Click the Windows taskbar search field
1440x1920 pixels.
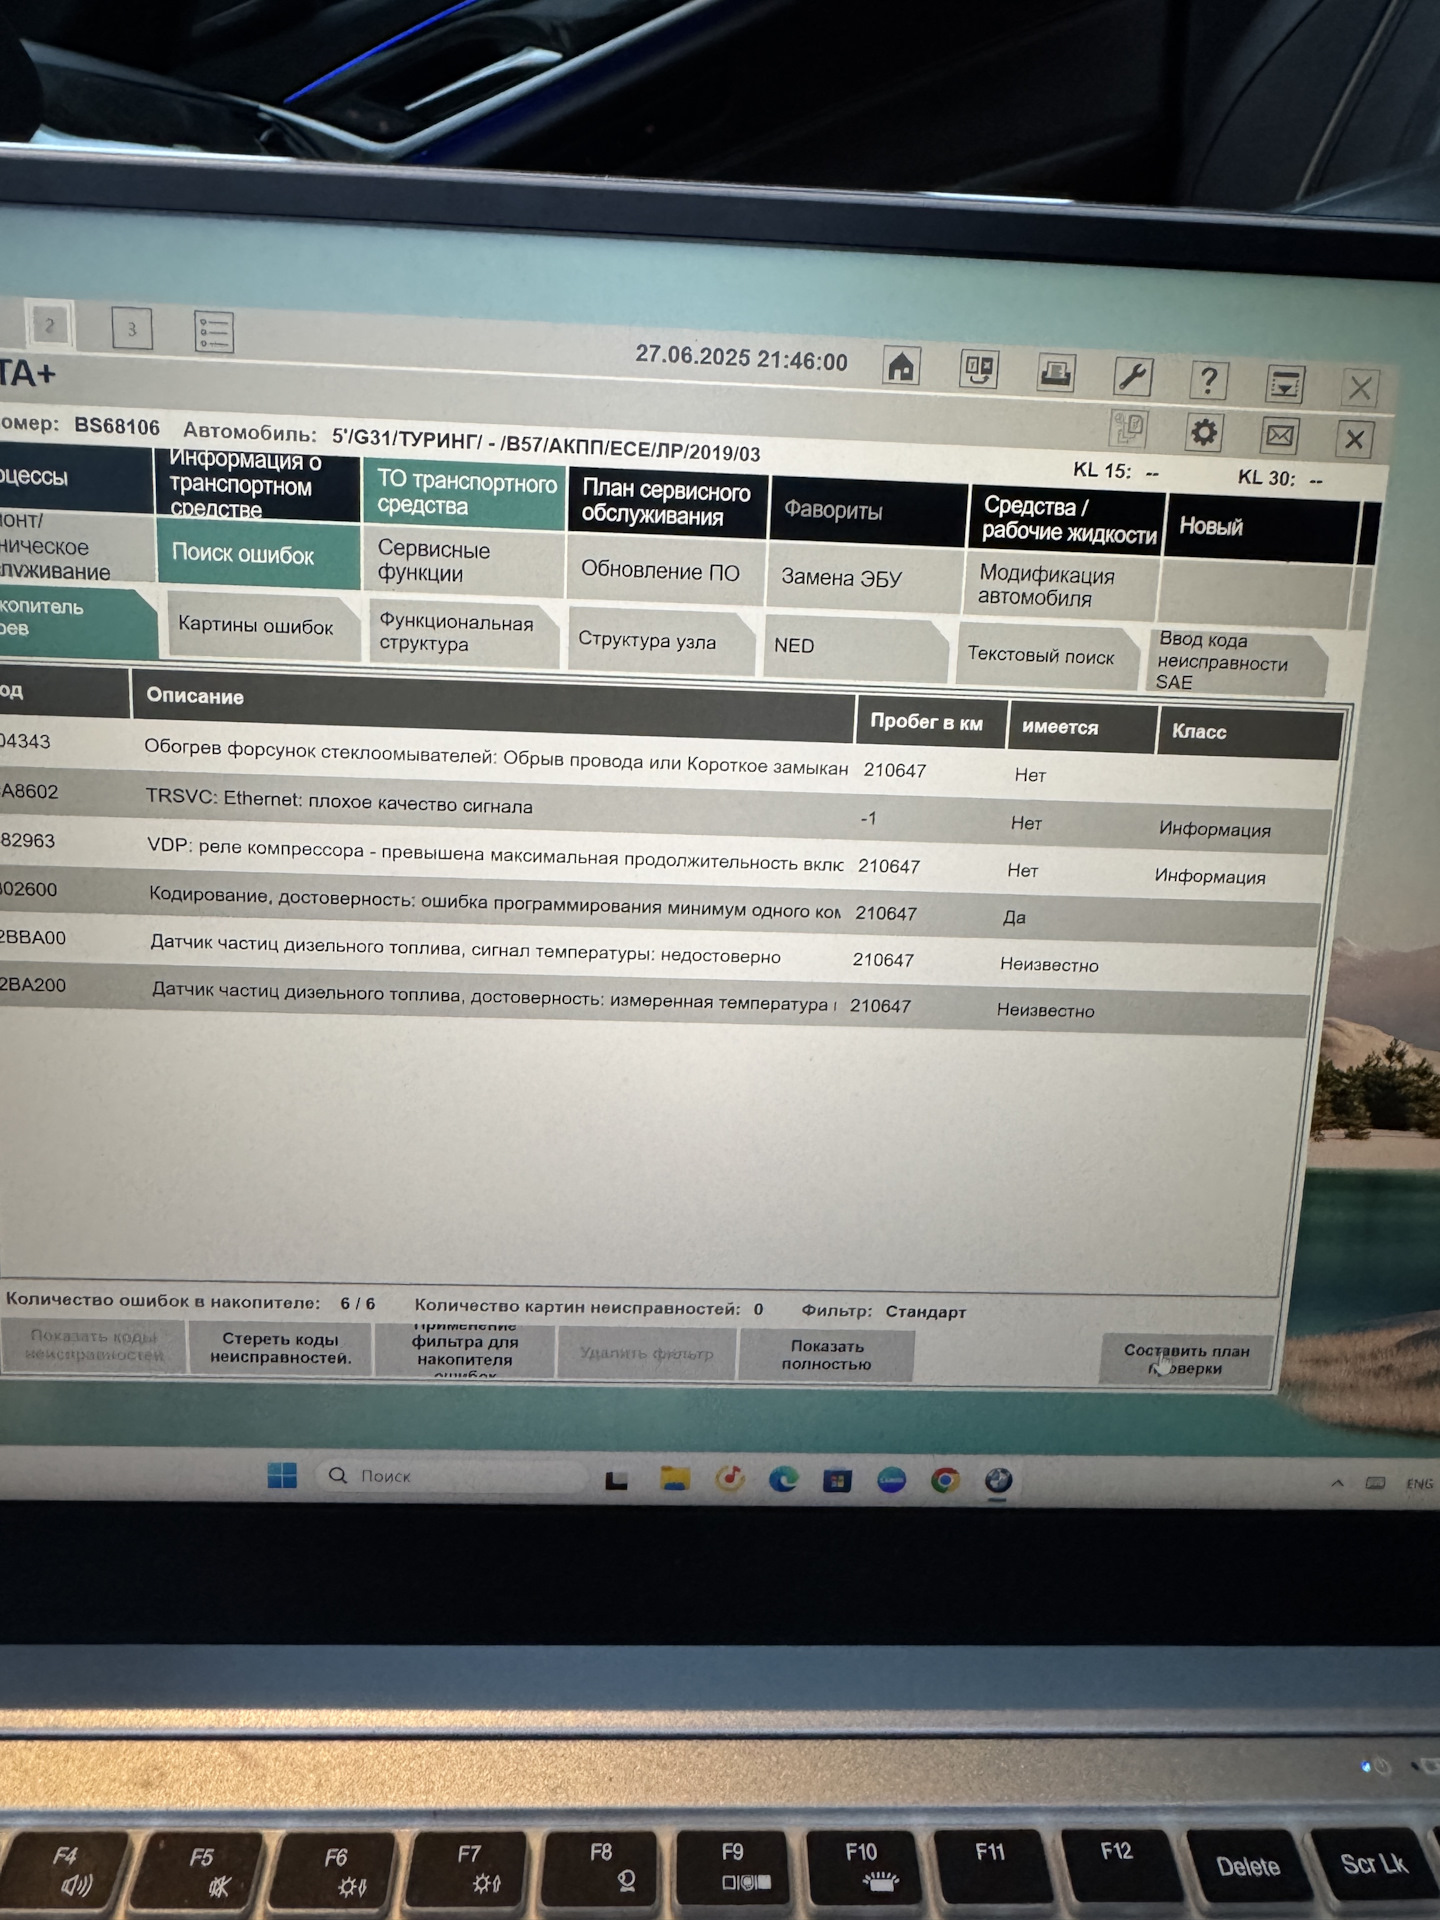(450, 1476)
